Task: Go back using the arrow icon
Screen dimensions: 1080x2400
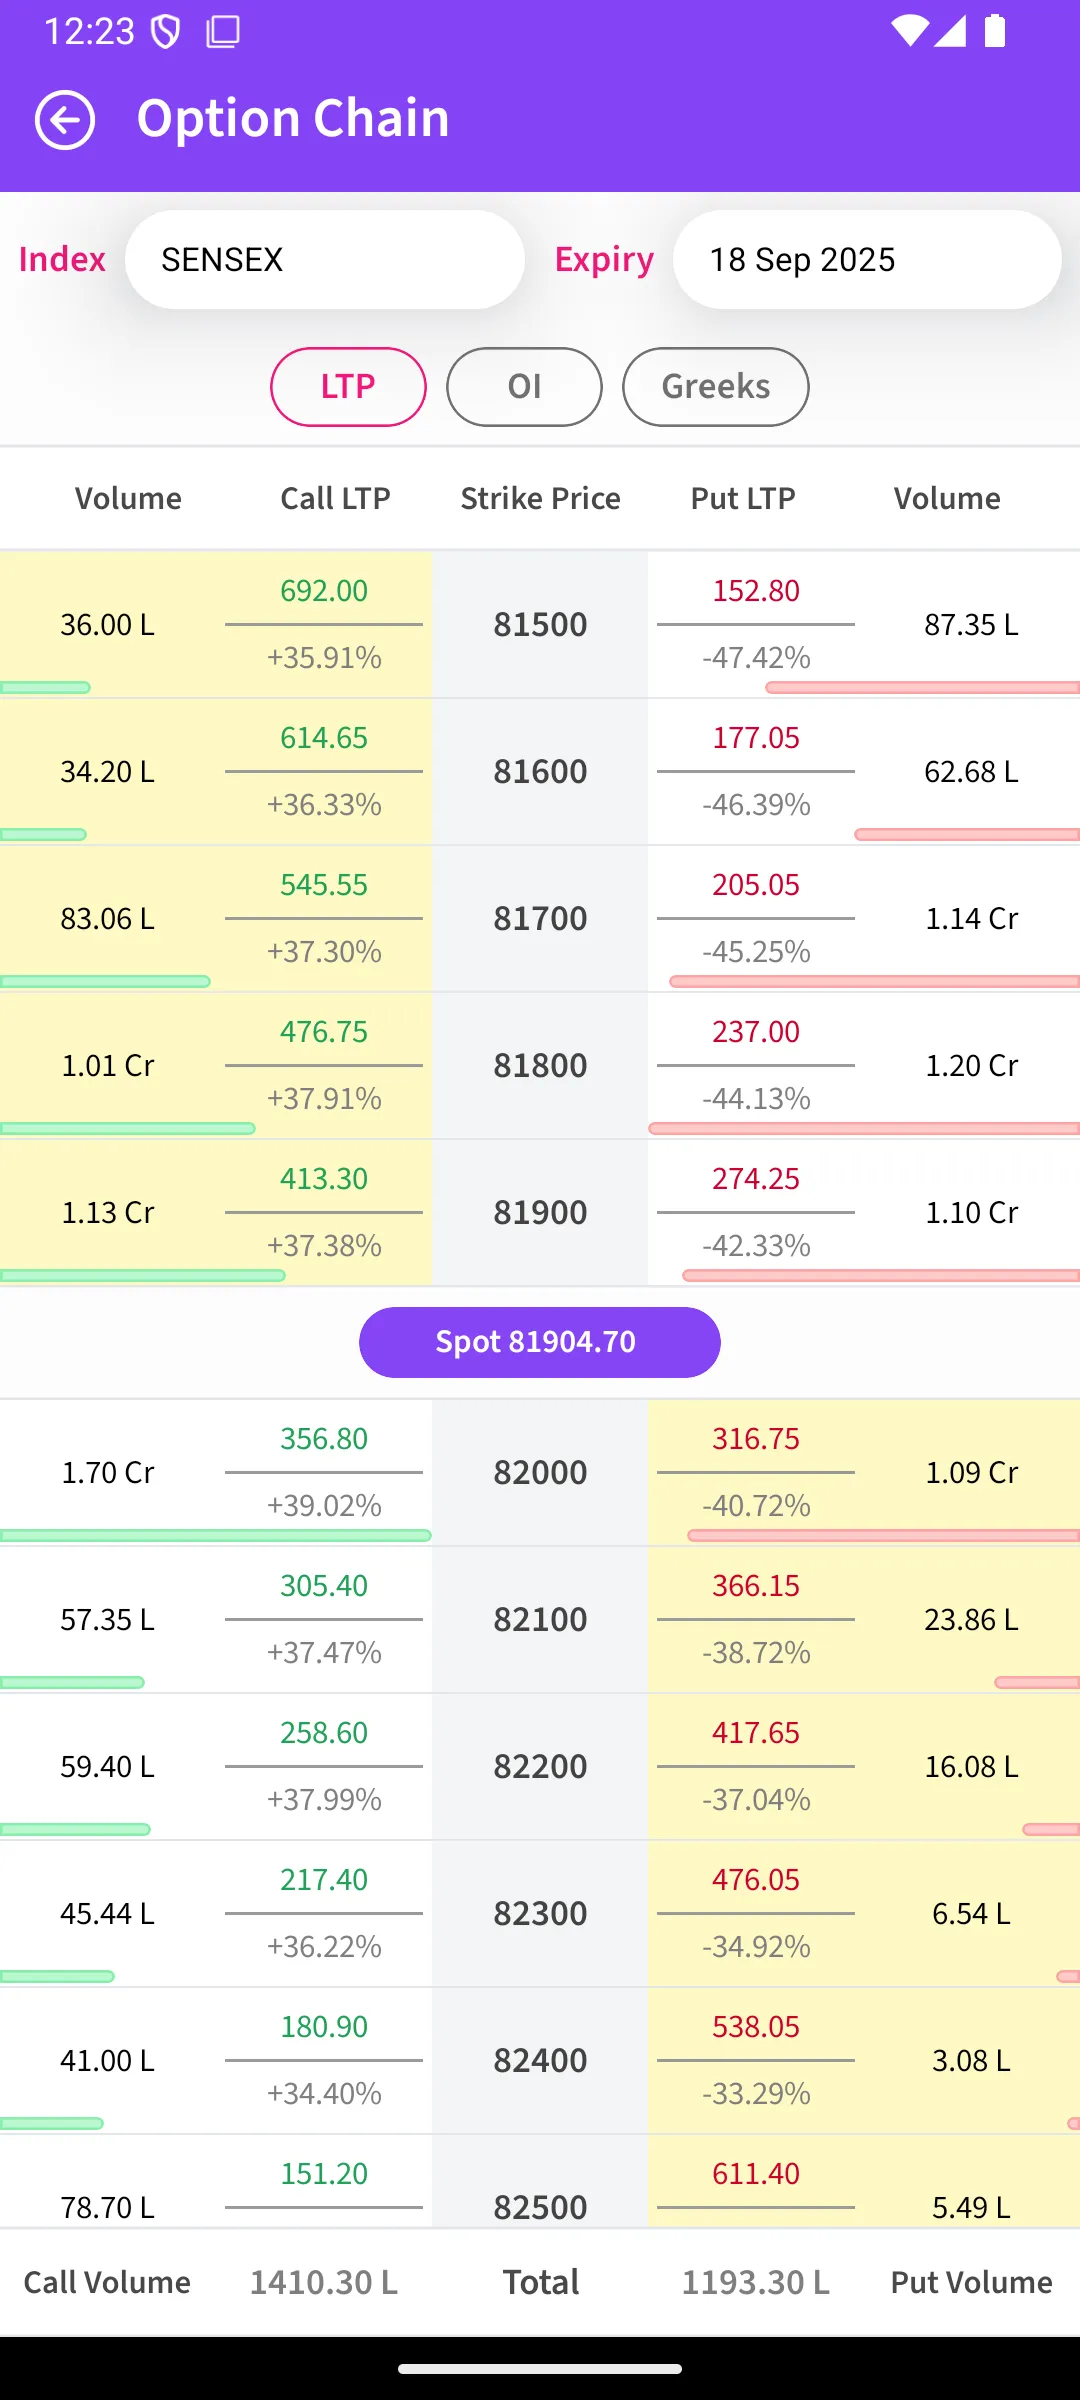Action: tap(65, 120)
